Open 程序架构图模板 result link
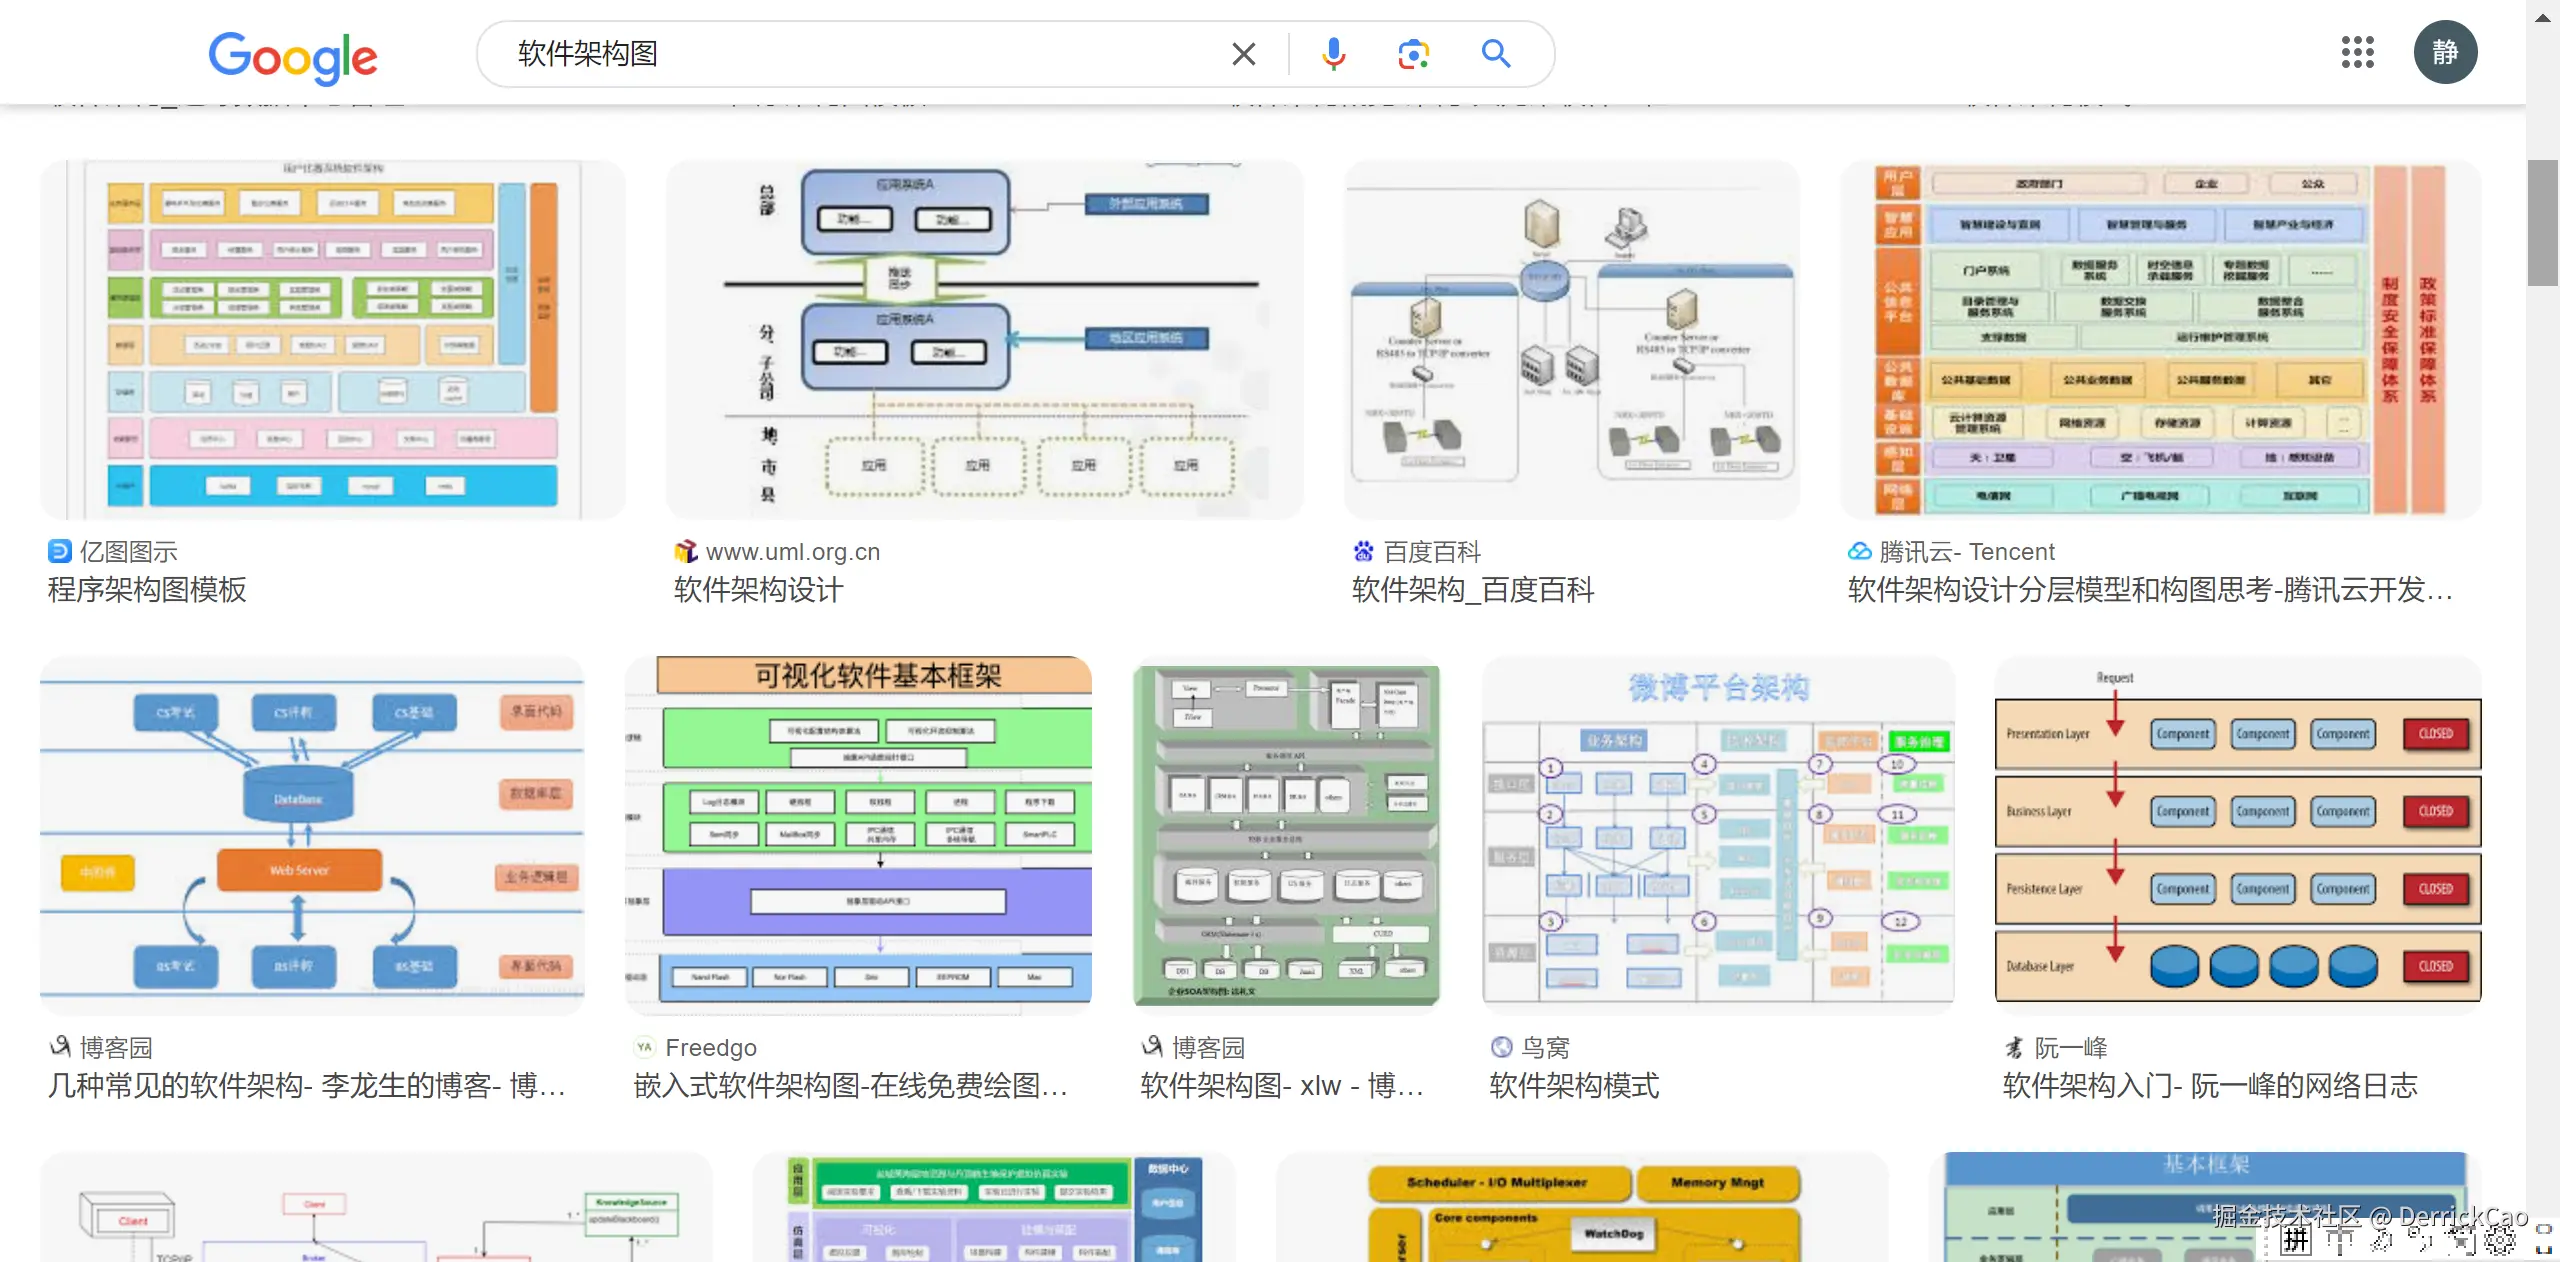2560x1262 pixels. point(147,590)
